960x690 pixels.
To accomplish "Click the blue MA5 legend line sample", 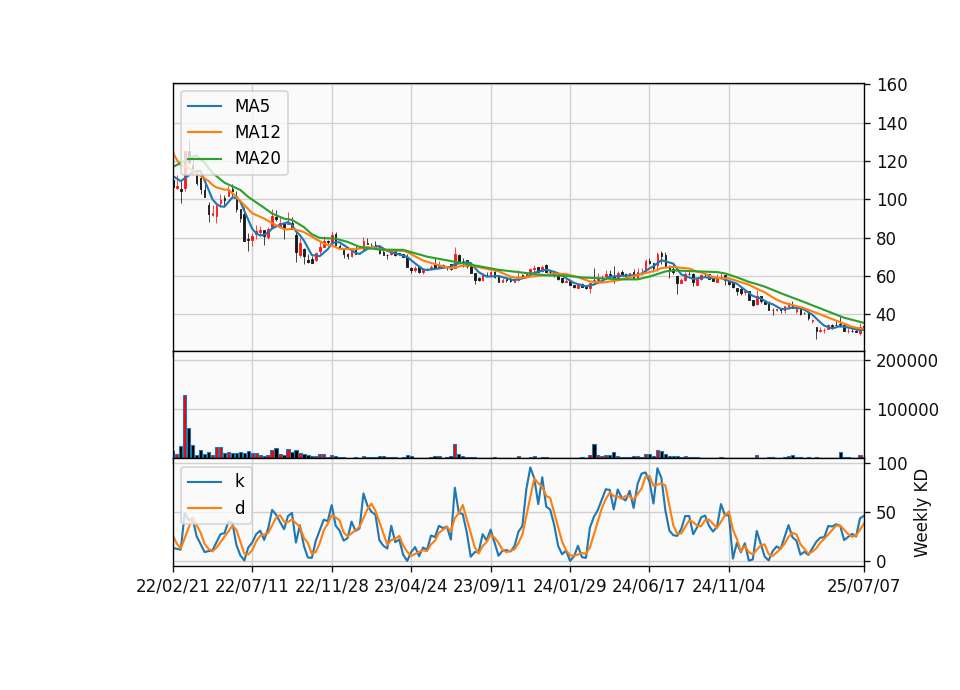I will pyautogui.click(x=204, y=106).
